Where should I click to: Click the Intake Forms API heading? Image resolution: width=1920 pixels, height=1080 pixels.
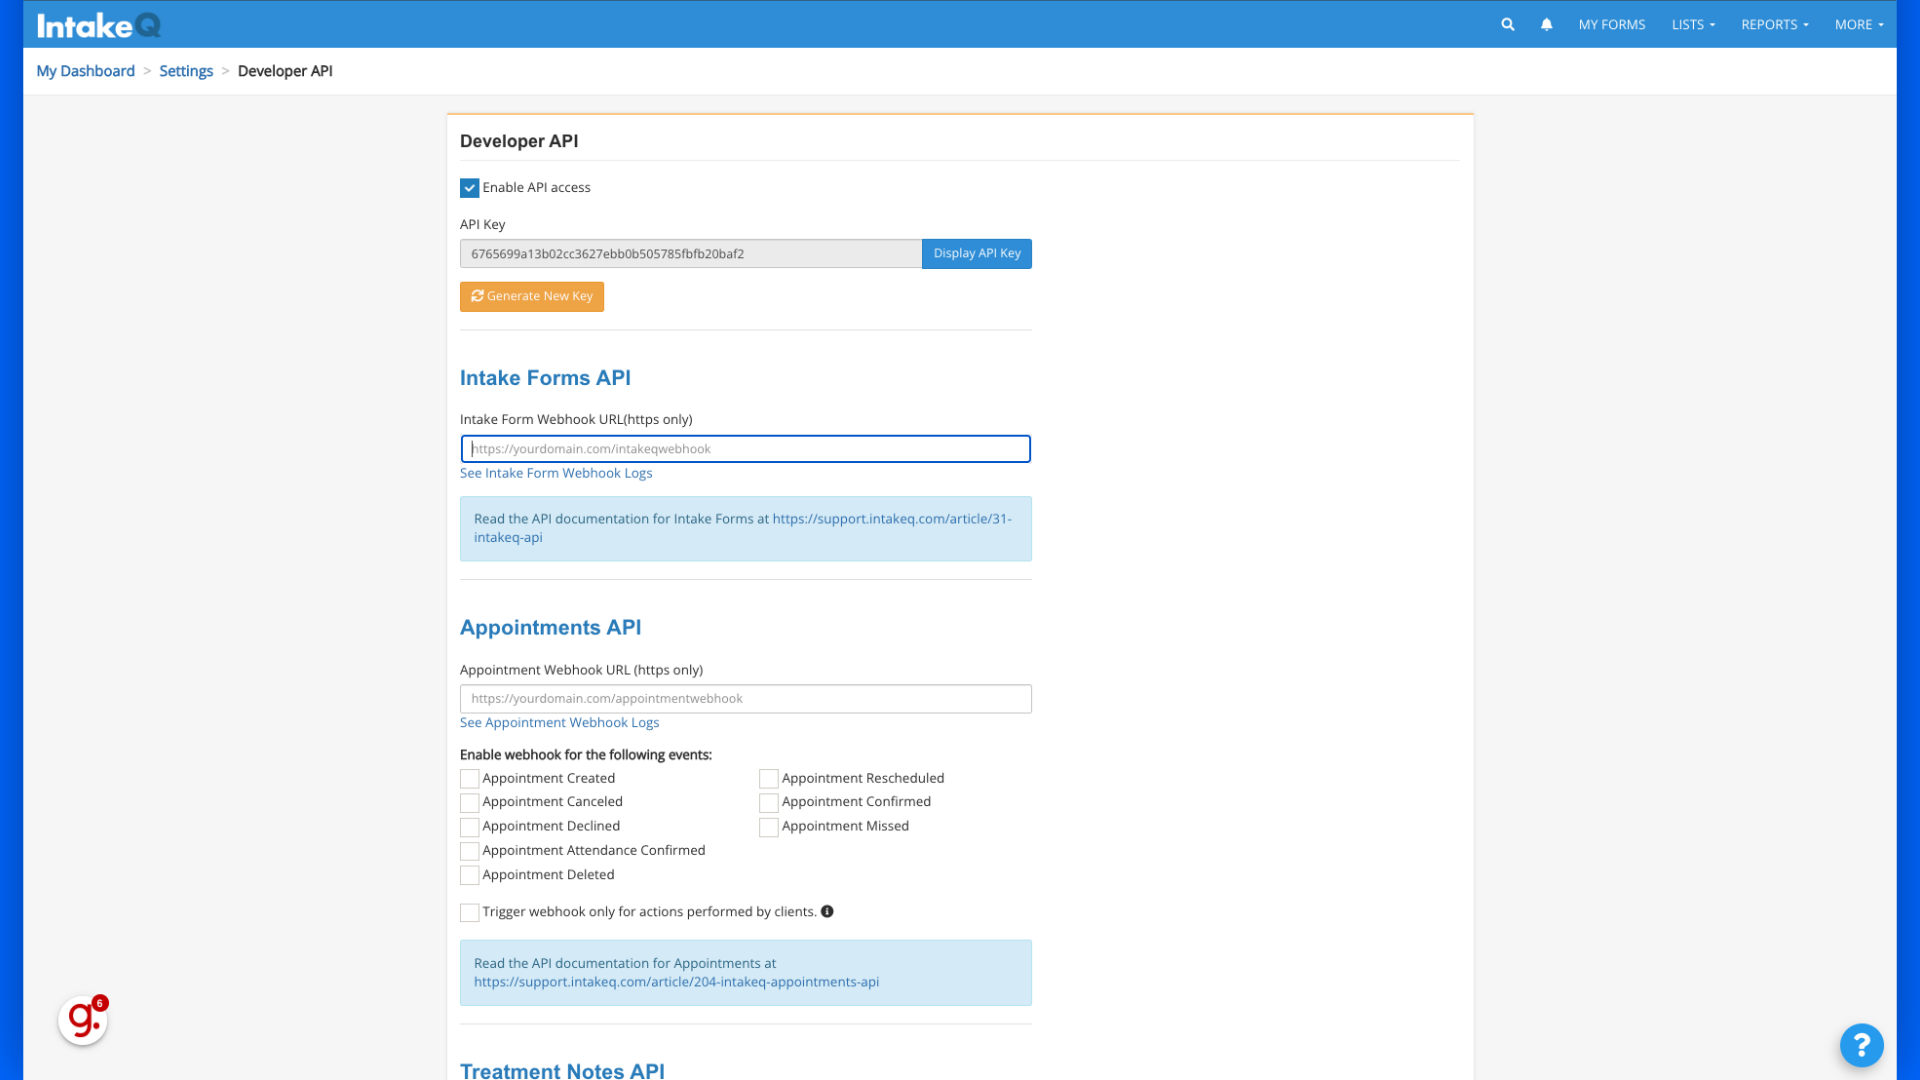[x=545, y=378]
